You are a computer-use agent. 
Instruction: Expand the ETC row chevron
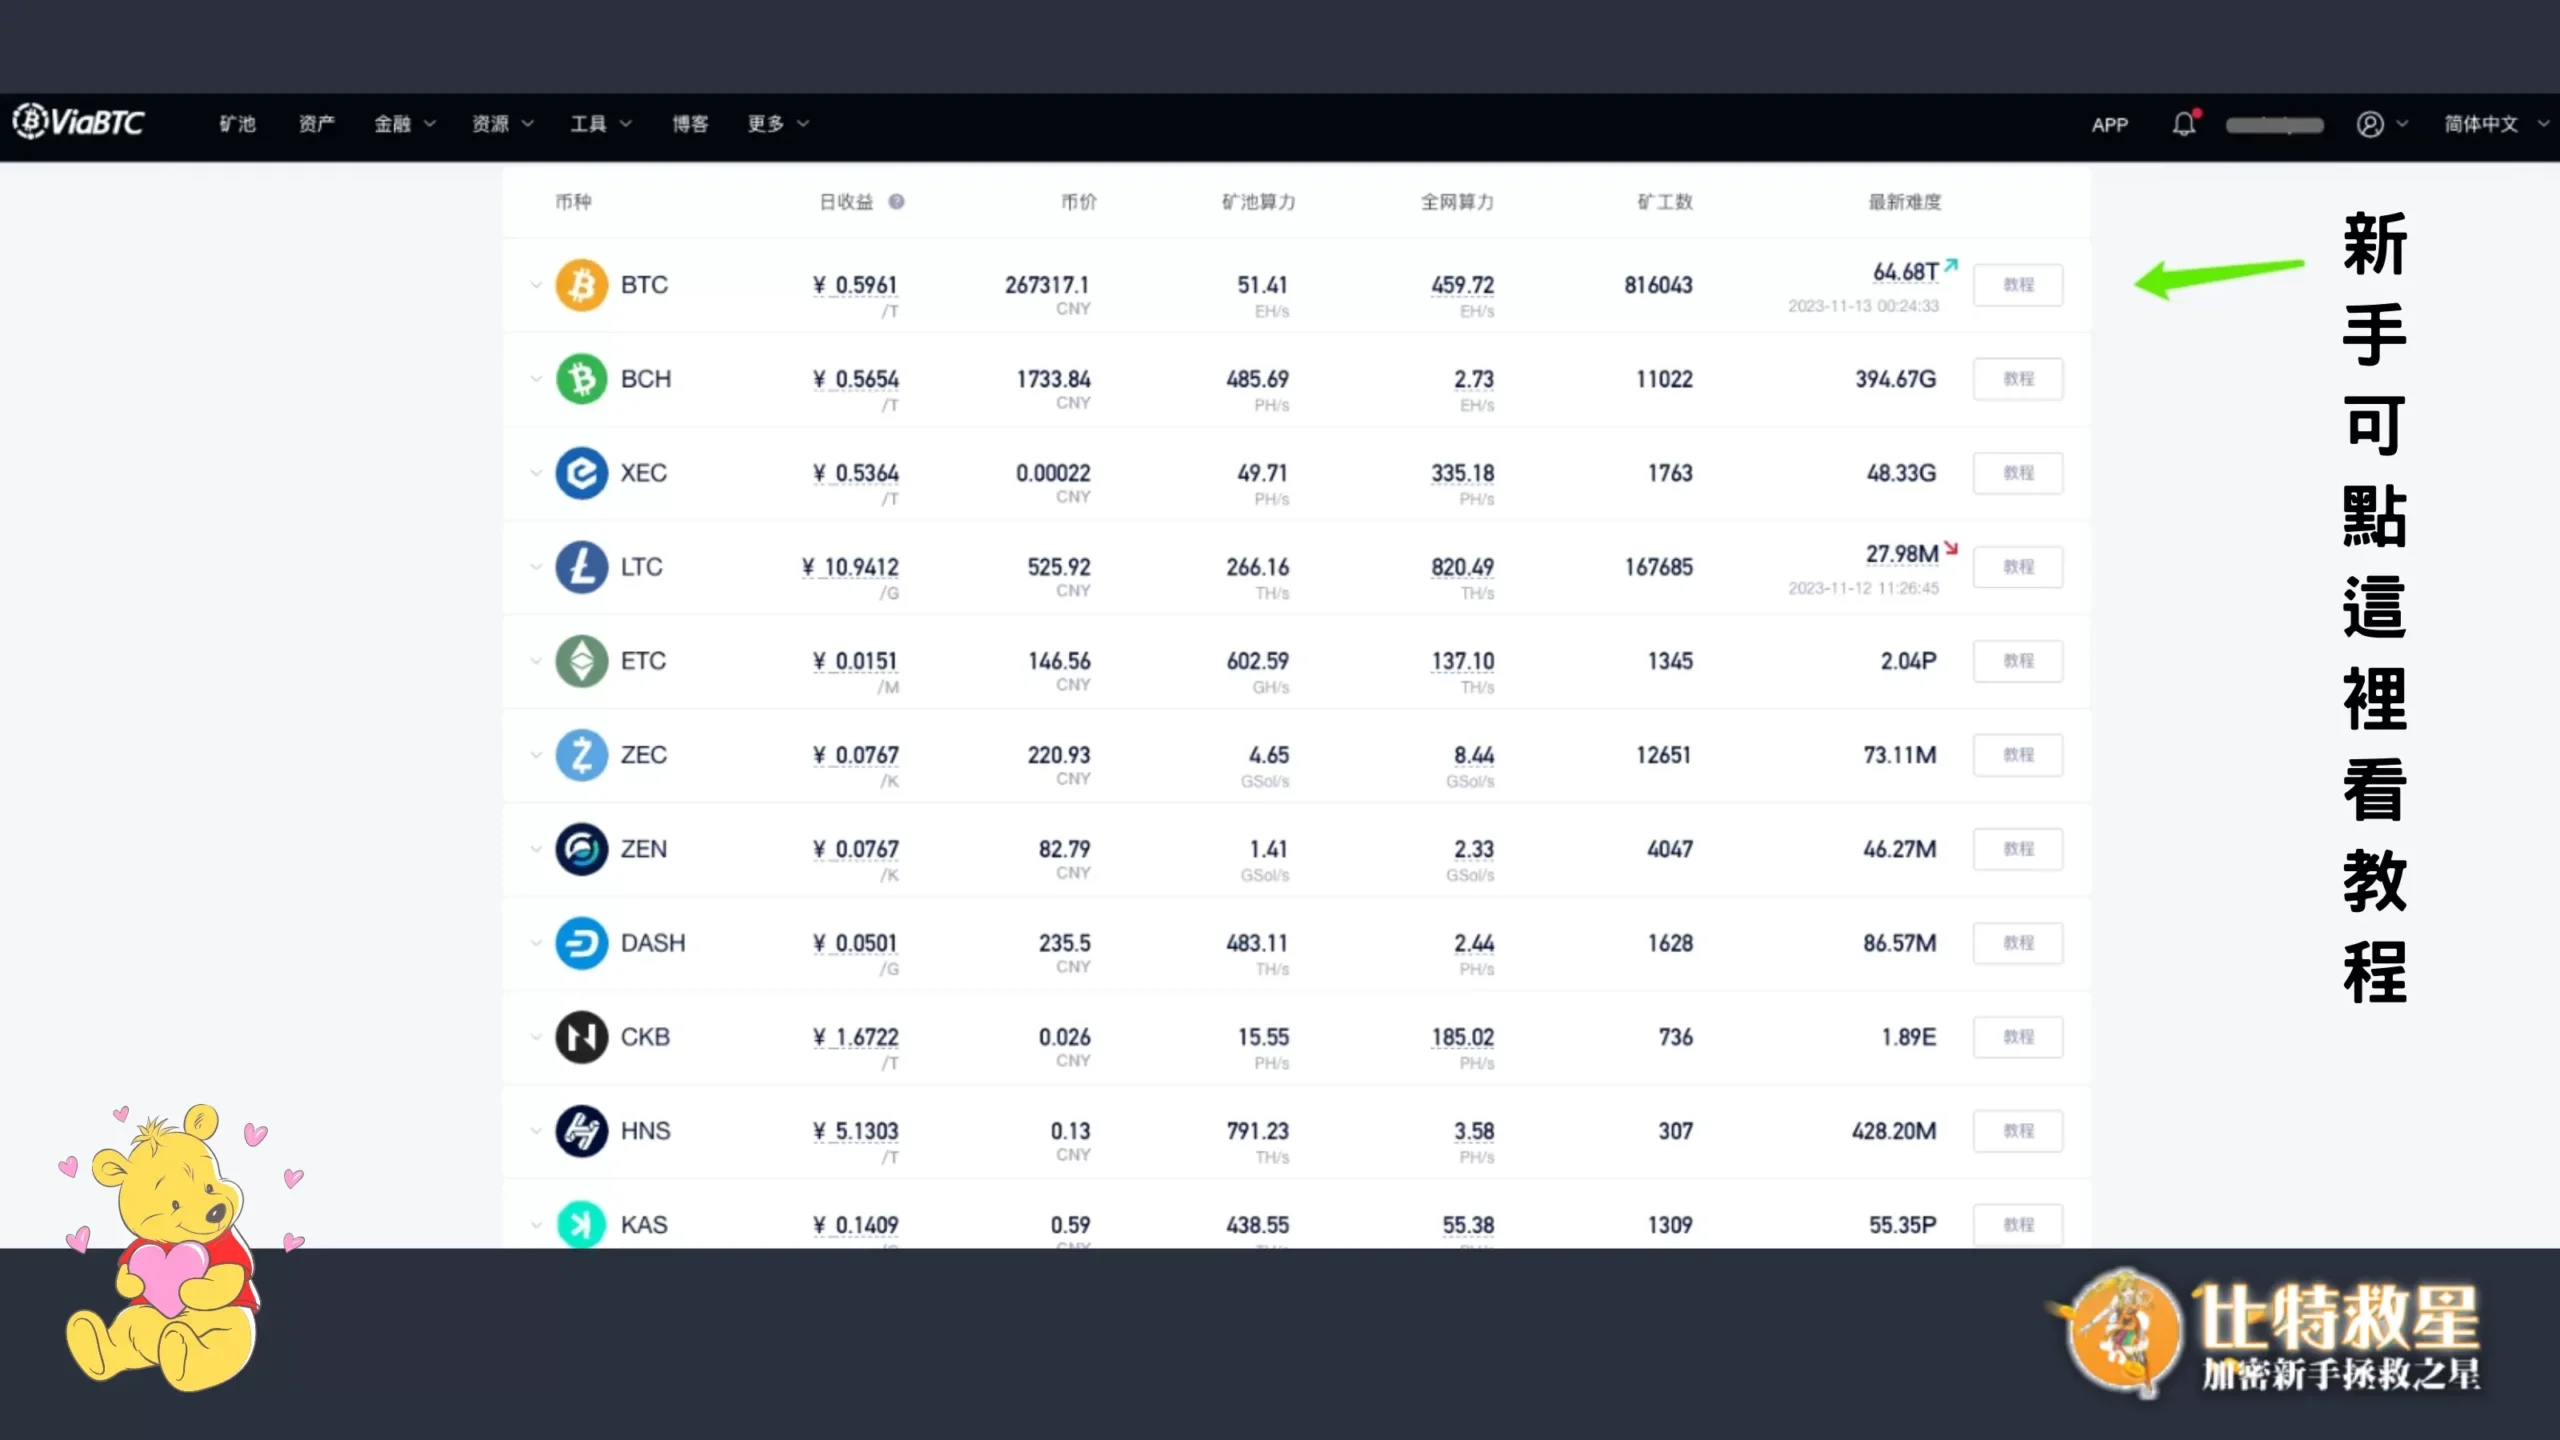[536, 661]
